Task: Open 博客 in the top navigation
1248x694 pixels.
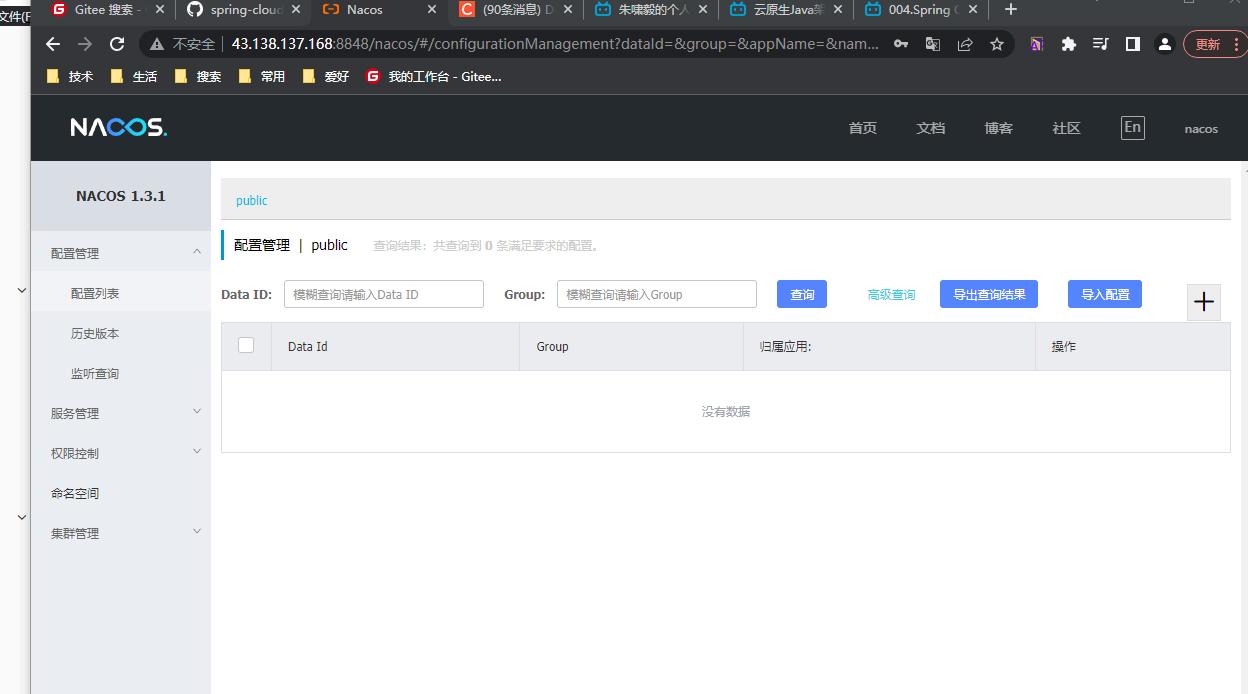Action: click(998, 128)
